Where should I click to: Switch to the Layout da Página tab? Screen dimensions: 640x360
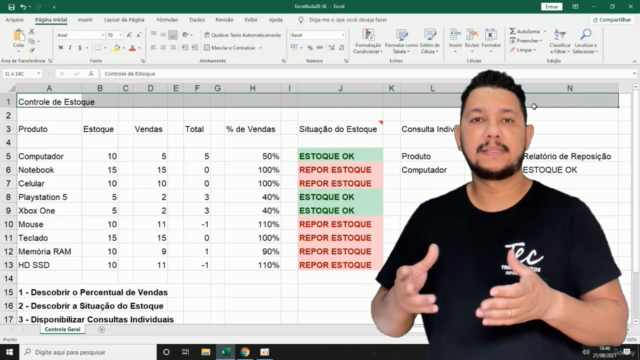click(124, 20)
